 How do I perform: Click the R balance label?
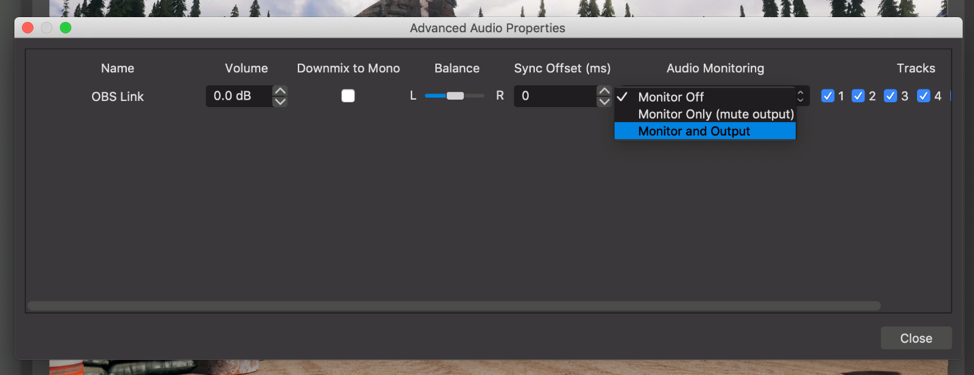(x=499, y=96)
